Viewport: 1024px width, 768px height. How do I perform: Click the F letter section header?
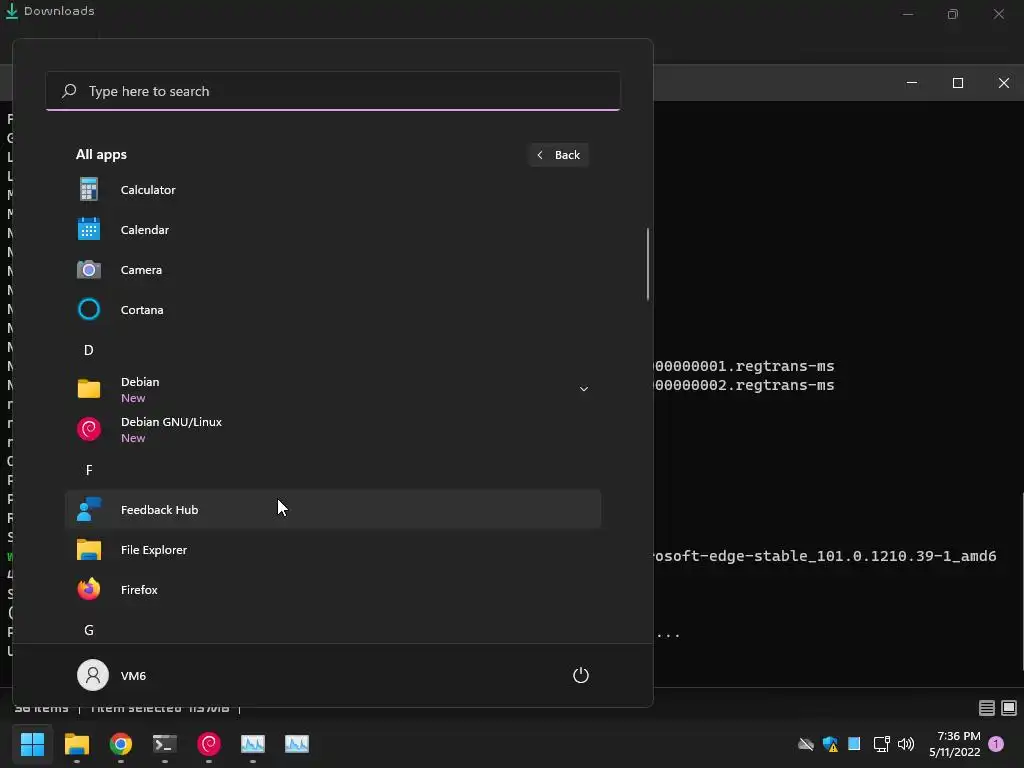(x=89, y=470)
